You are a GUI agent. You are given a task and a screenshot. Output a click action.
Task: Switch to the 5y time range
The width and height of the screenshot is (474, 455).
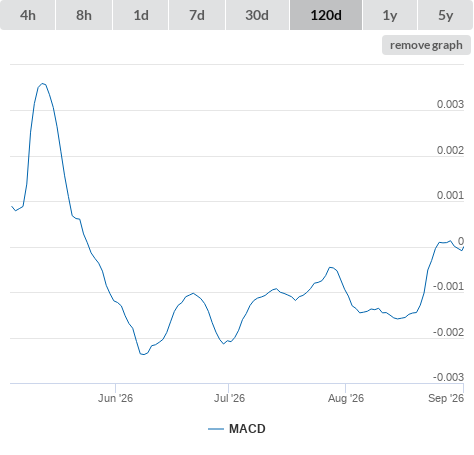pos(445,15)
